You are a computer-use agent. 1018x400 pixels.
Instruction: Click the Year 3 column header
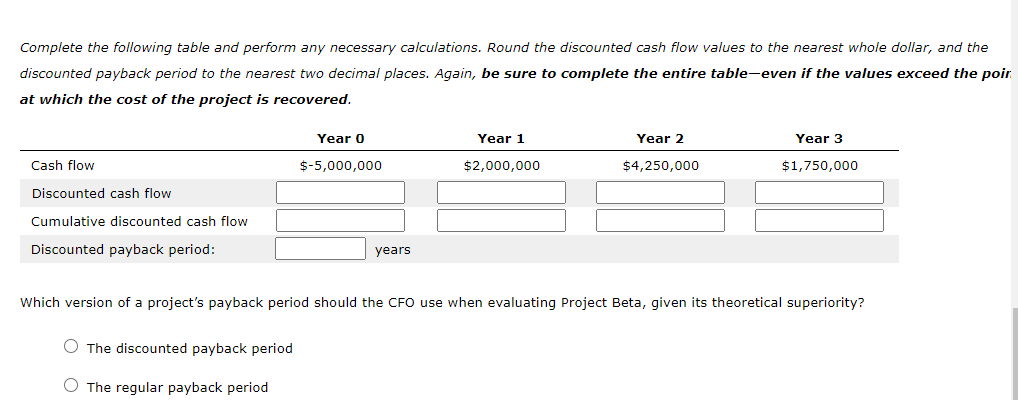pyautogui.click(x=819, y=138)
